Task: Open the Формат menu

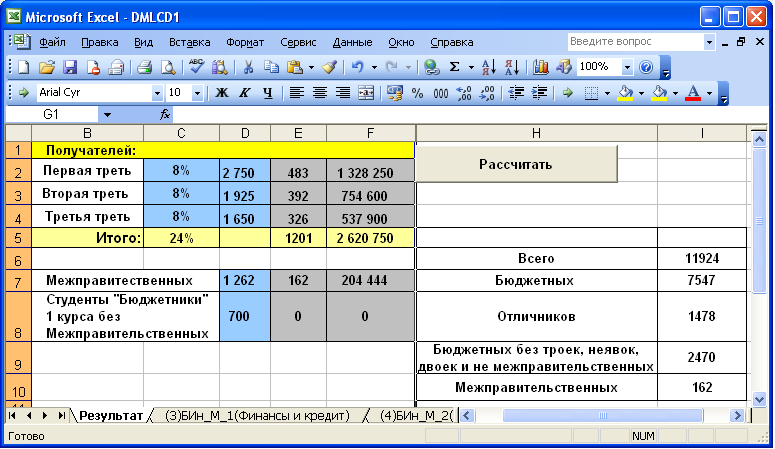Action: pyautogui.click(x=245, y=42)
